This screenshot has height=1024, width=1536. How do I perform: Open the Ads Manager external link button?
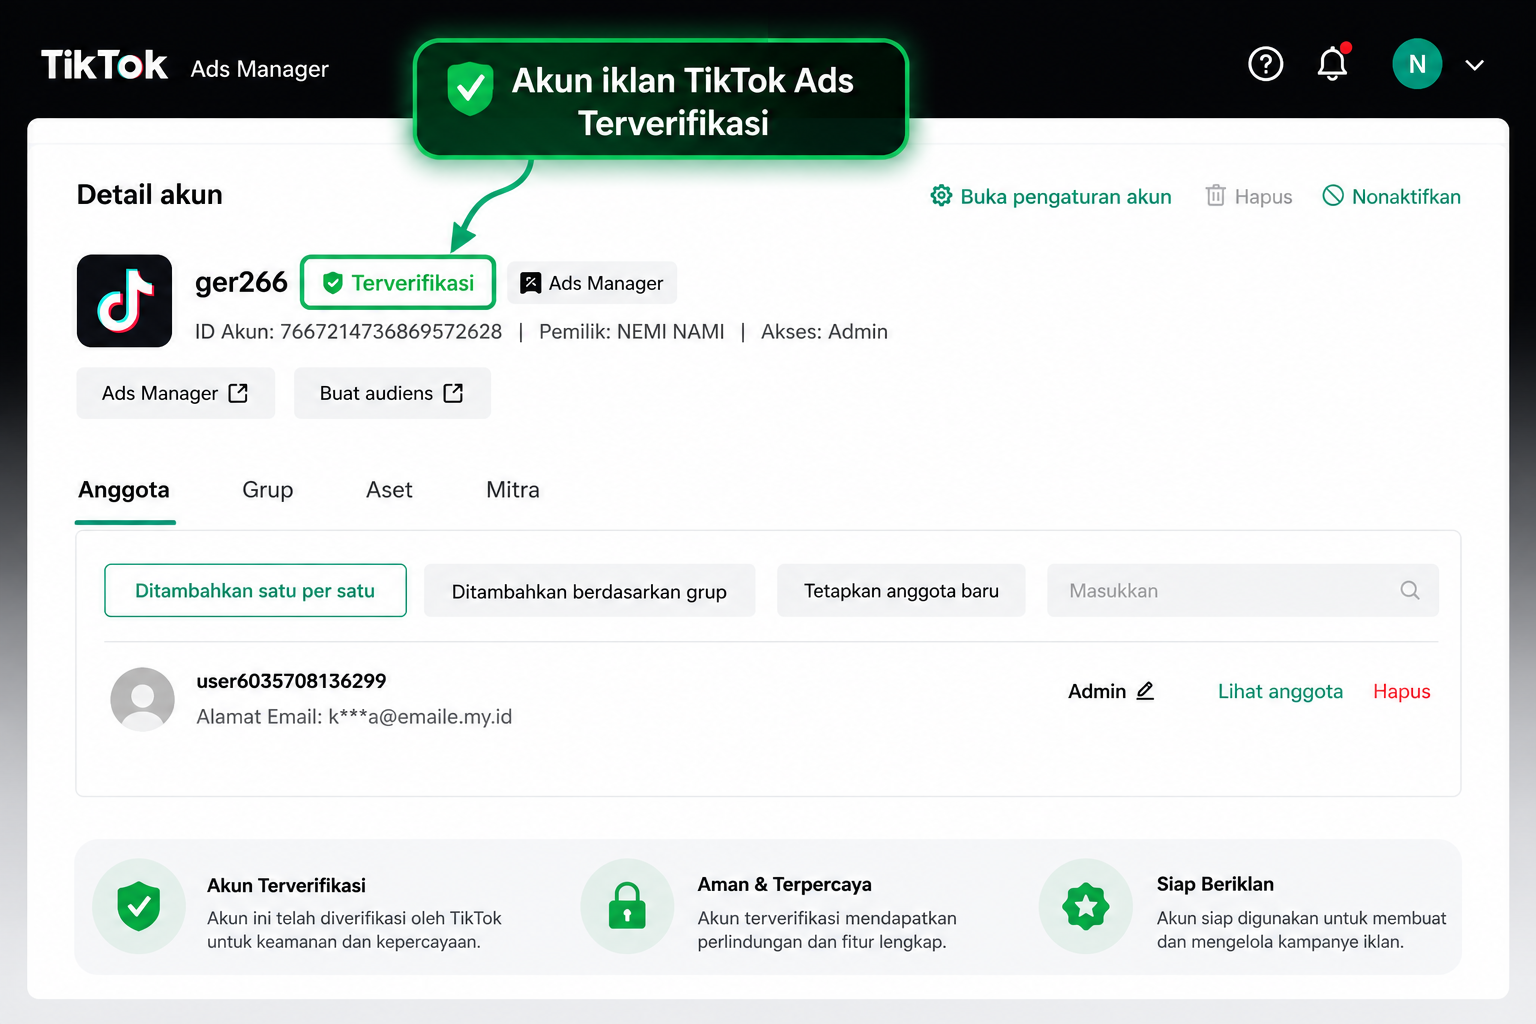(x=175, y=393)
